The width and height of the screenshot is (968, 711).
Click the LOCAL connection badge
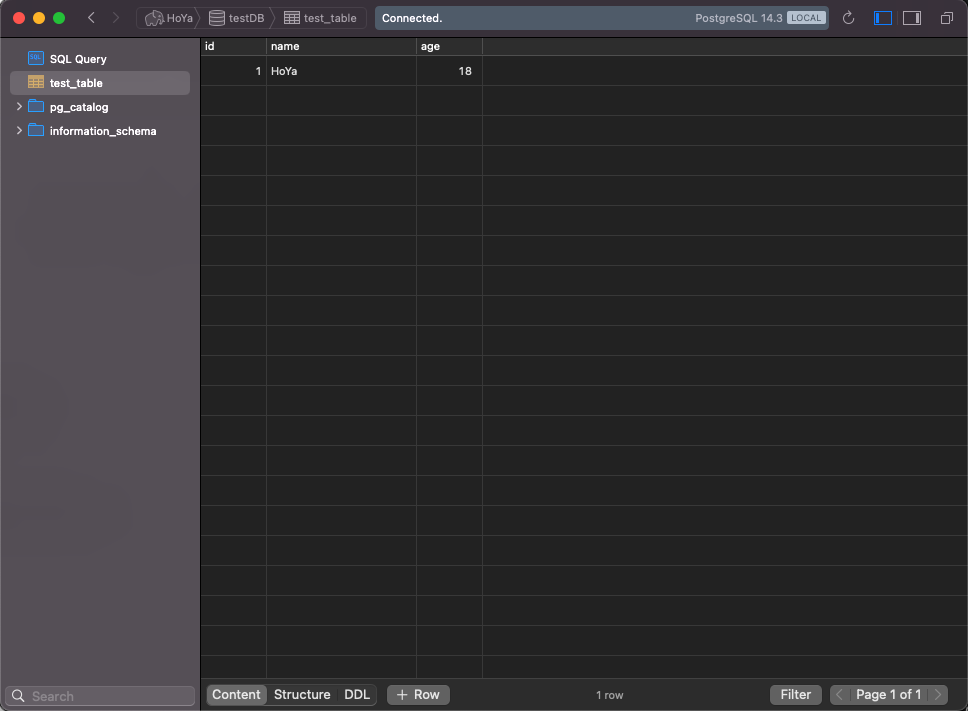(x=806, y=18)
